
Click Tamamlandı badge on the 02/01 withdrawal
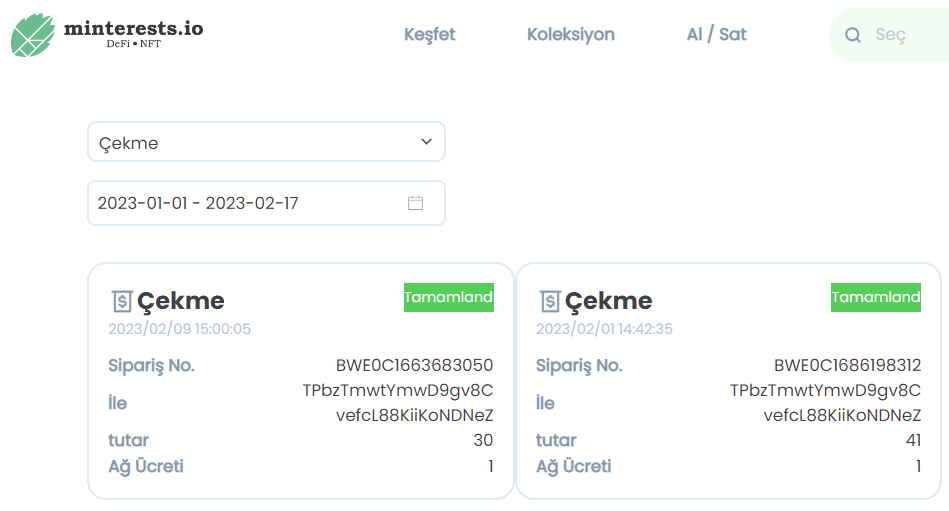tap(876, 297)
